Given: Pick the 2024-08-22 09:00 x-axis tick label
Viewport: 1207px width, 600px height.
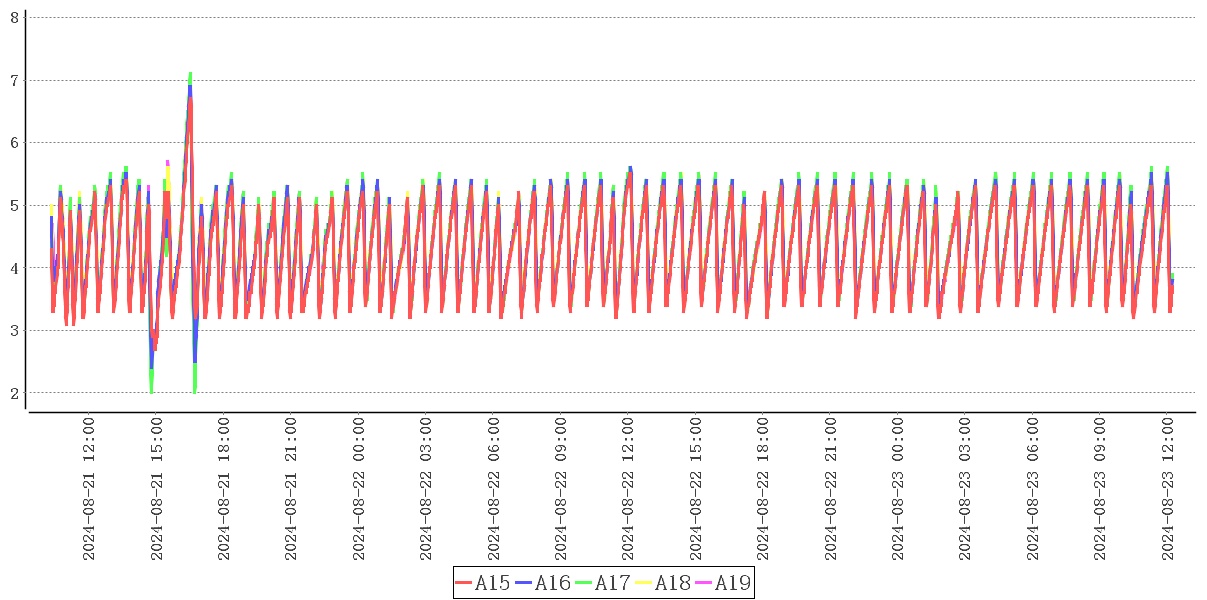Looking at the screenshot, I should (x=561, y=490).
